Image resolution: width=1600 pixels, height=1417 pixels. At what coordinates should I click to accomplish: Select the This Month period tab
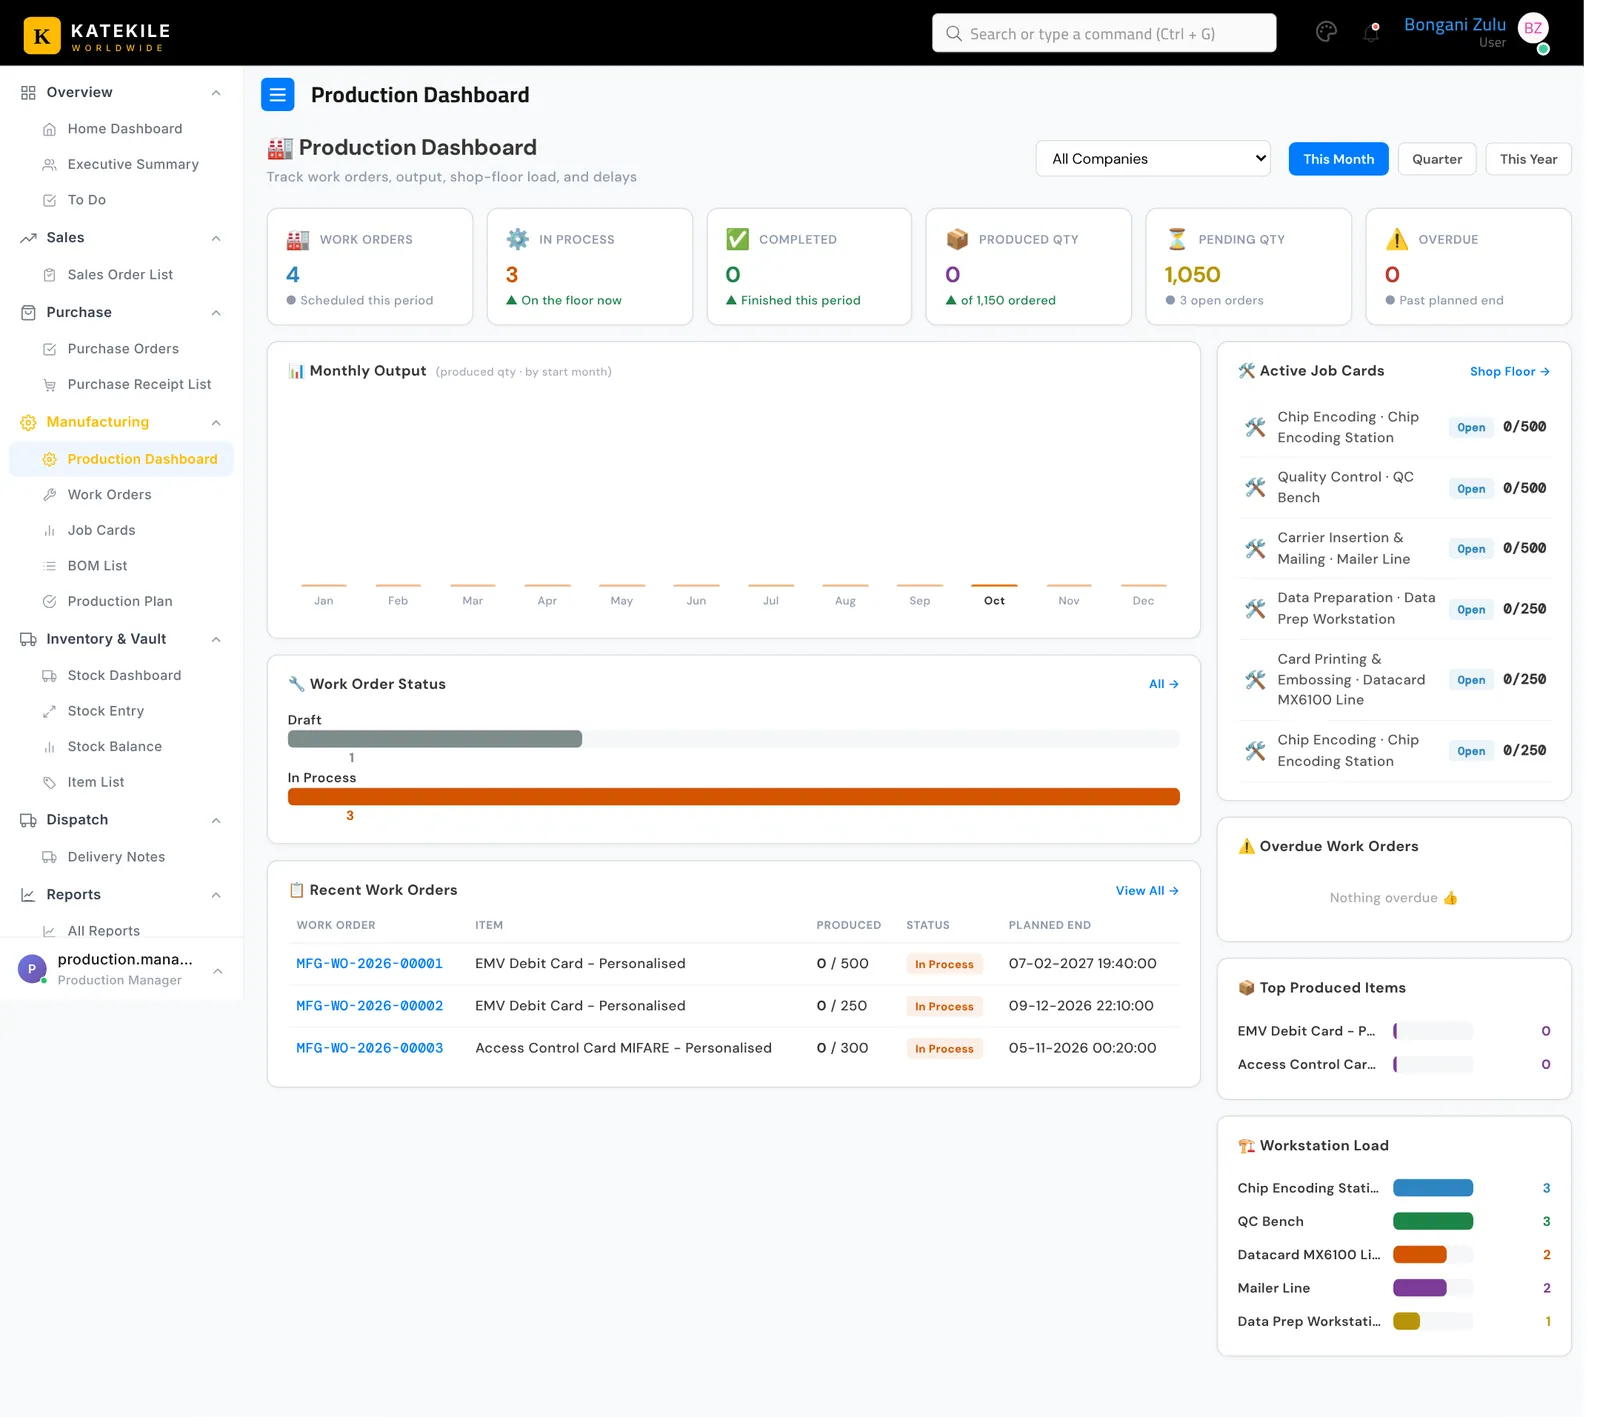pyautogui.click(x=1338, y=159)
